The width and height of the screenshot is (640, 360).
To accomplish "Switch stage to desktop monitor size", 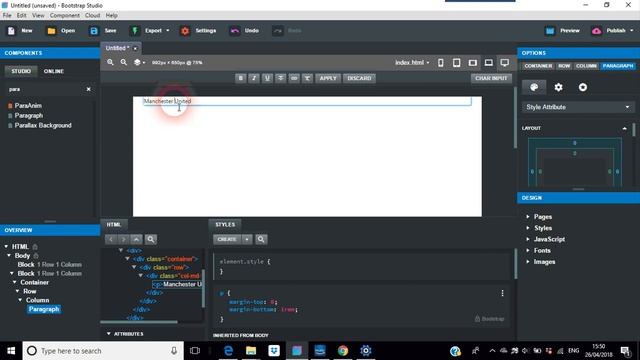I will (x=505, y=62).
